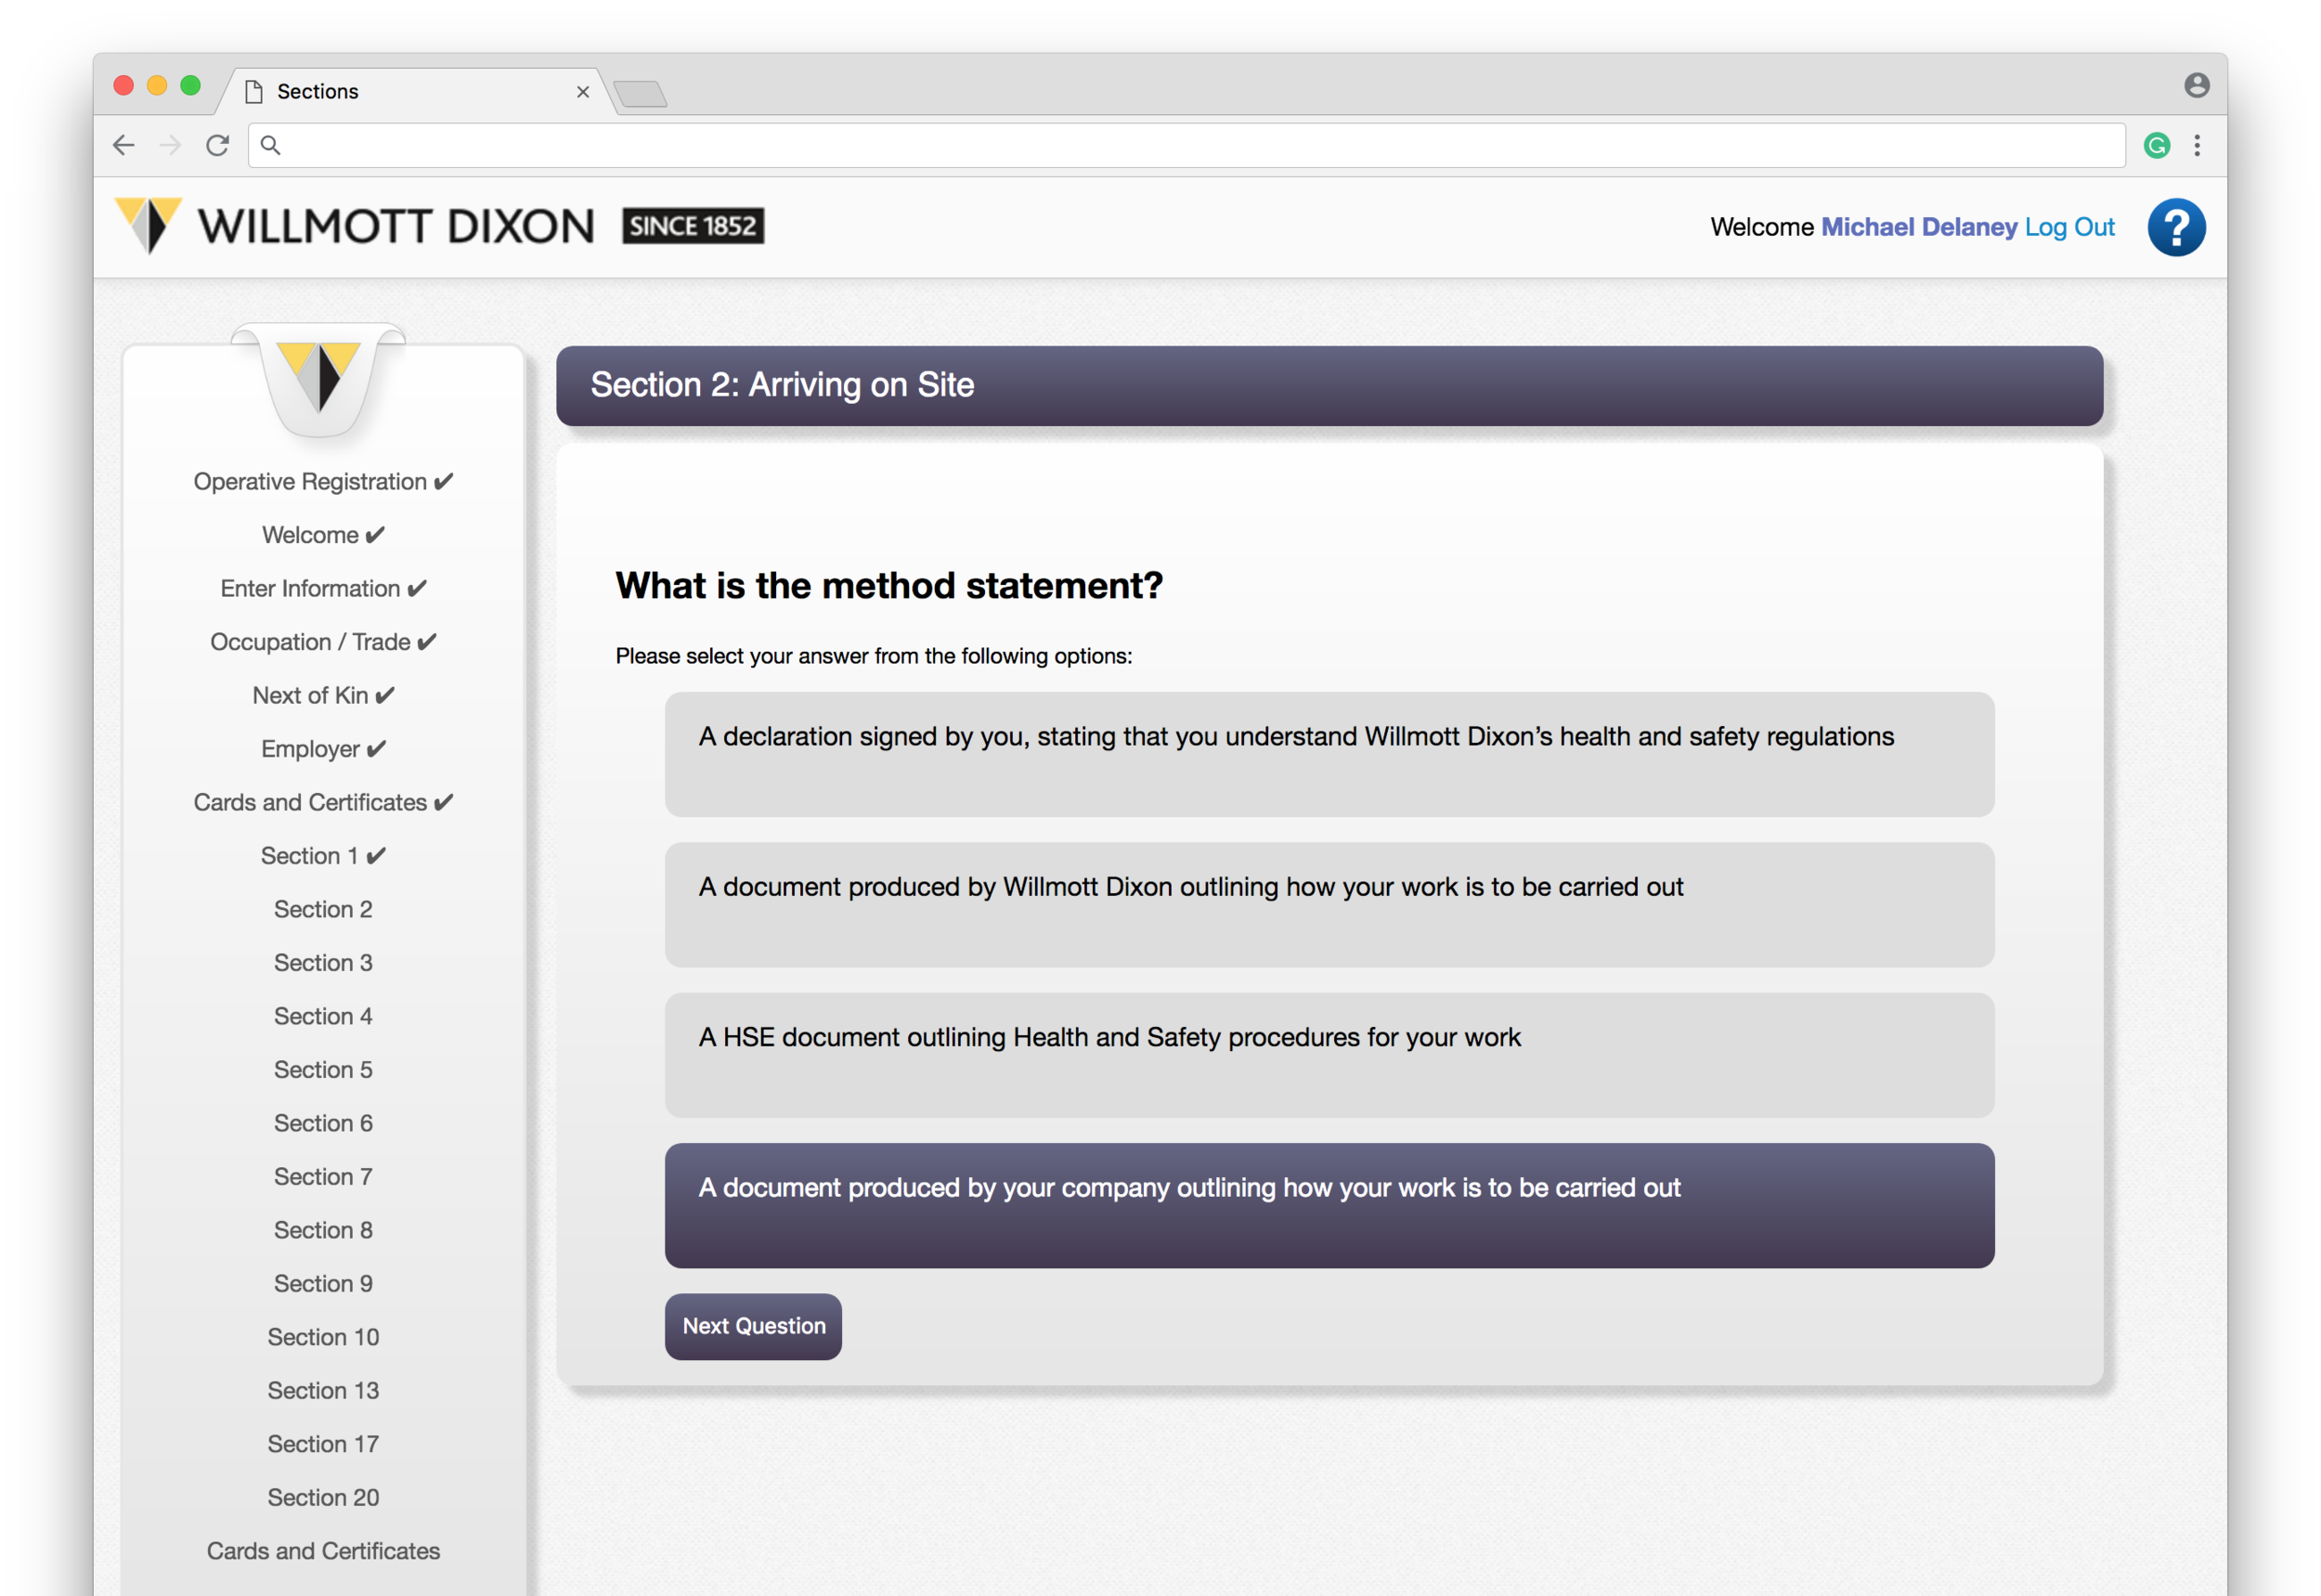Click the question text 'What is the method statement?'
The image size is (2321, 1596).
(889, 586)
